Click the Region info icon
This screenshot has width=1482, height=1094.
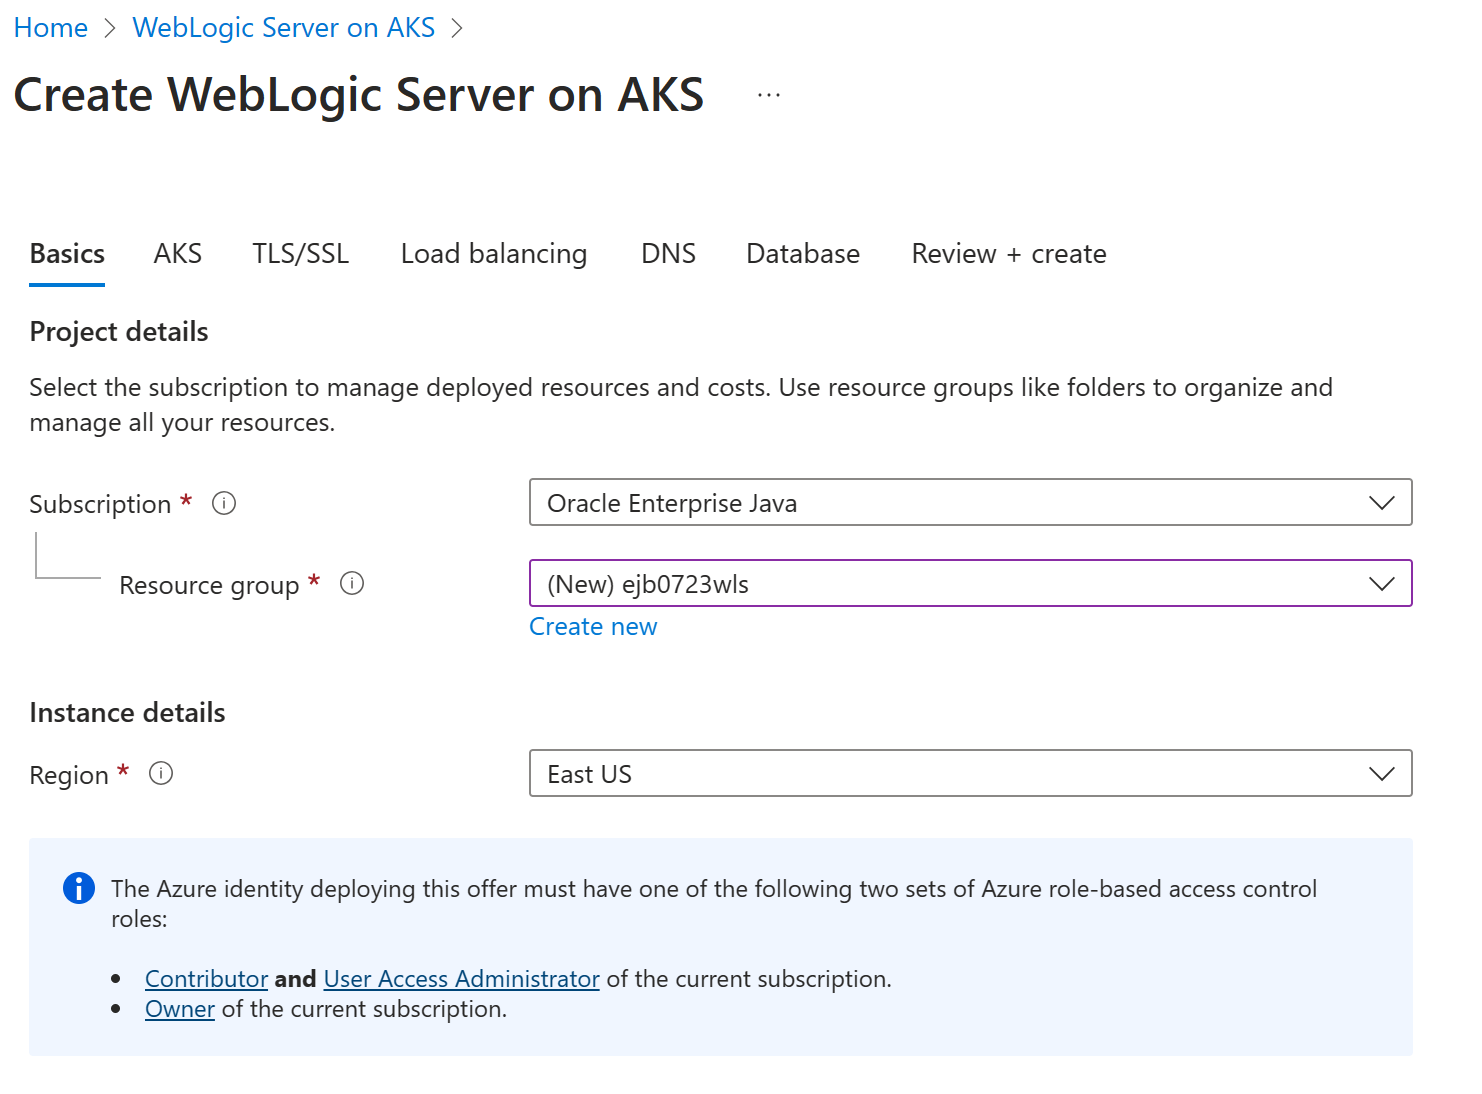coord(161,773)
